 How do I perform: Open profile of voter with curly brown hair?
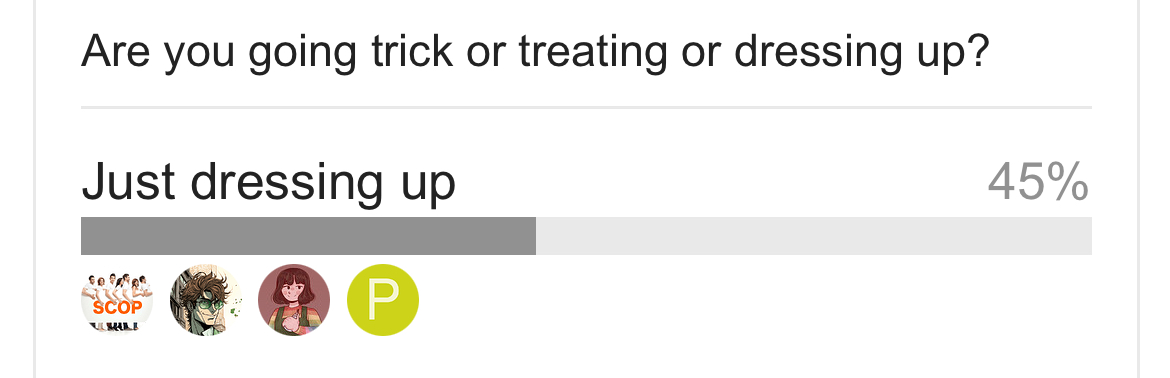[x=205, y=300]
